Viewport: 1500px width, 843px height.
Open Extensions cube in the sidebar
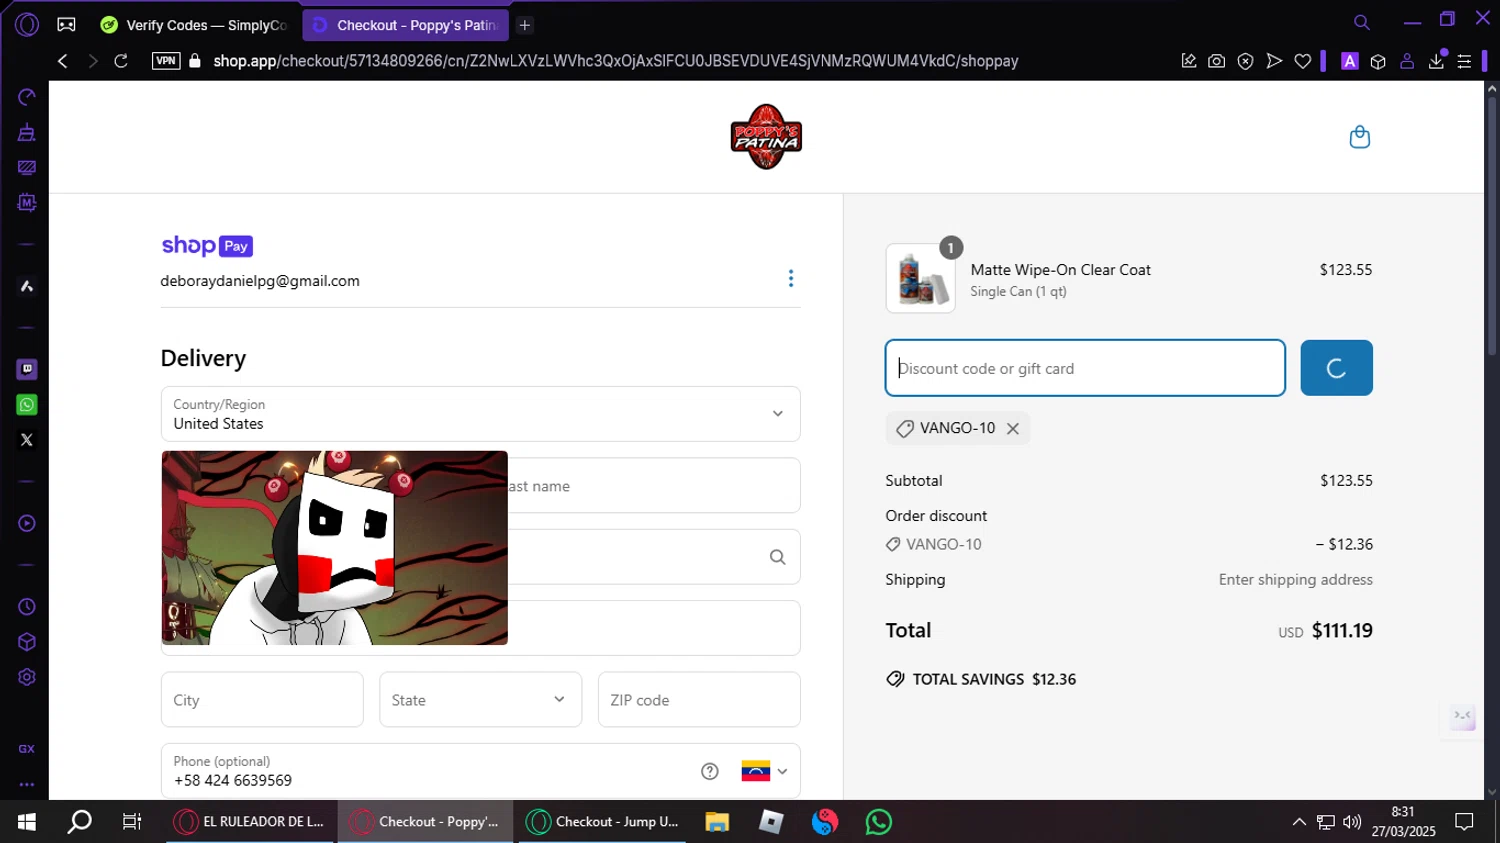point(27,642)
